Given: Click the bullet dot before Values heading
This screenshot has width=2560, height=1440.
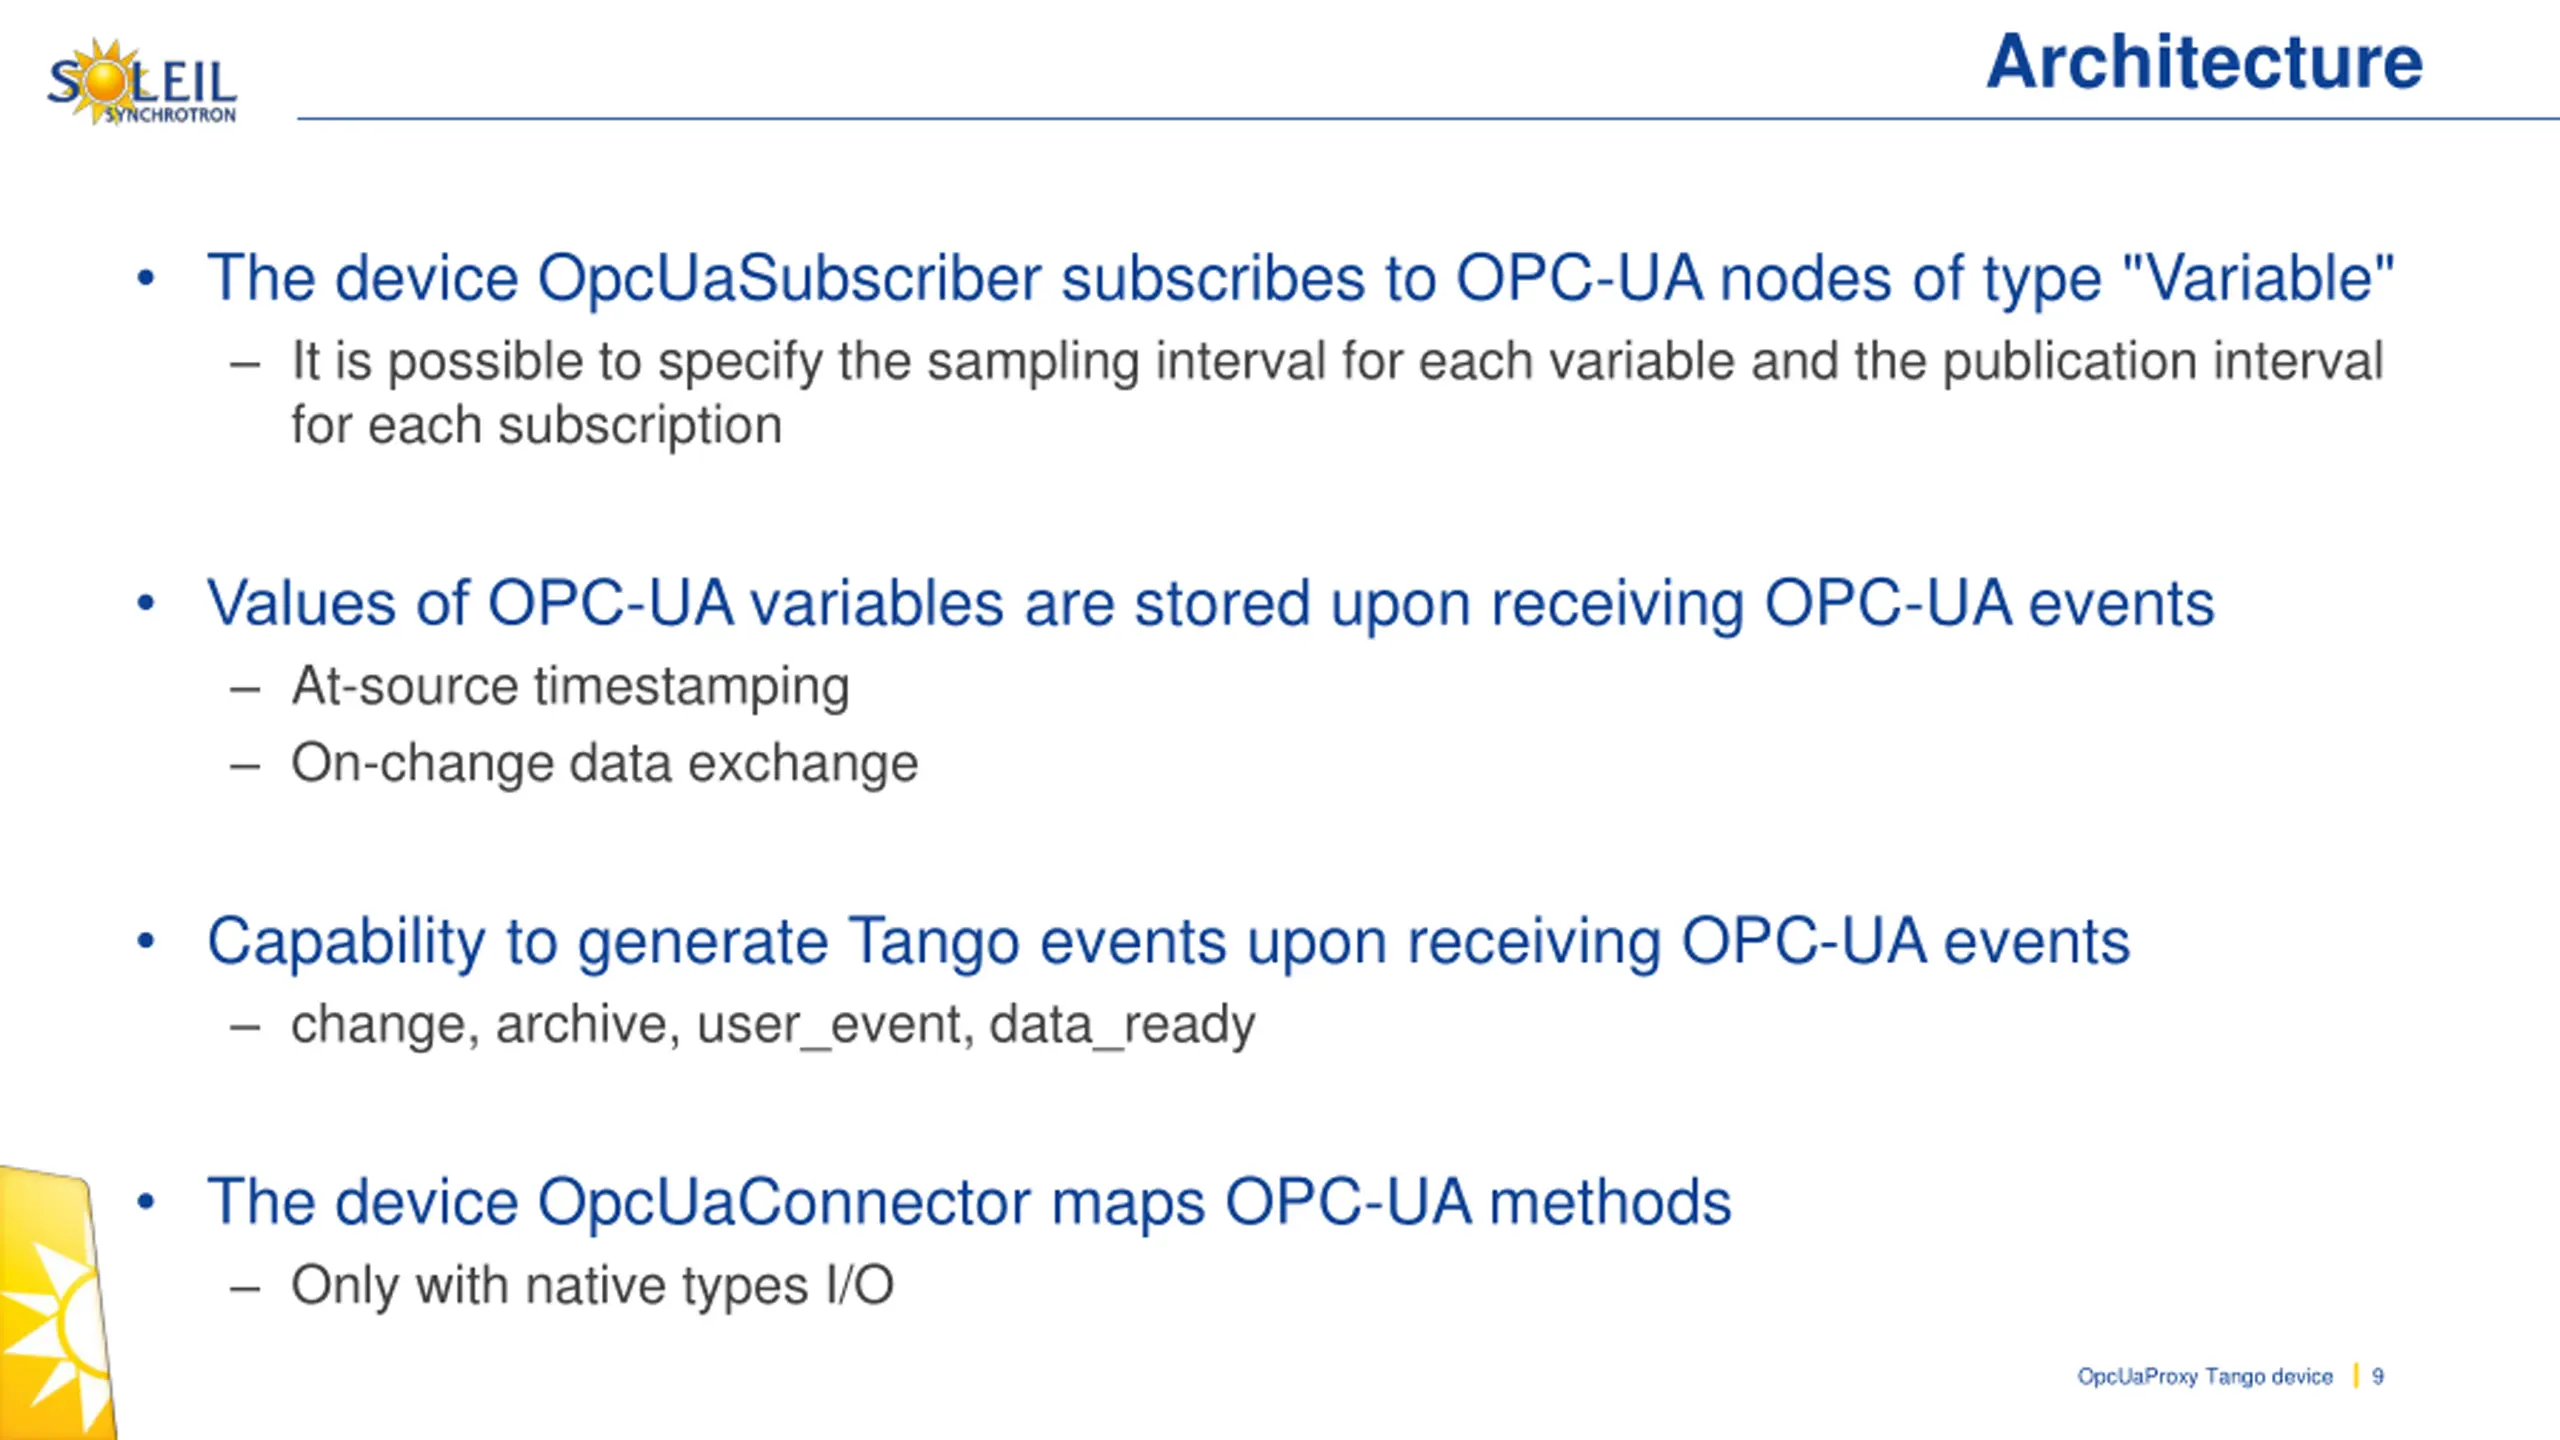Looking at the screenshot, I should (x=146, y=605).
